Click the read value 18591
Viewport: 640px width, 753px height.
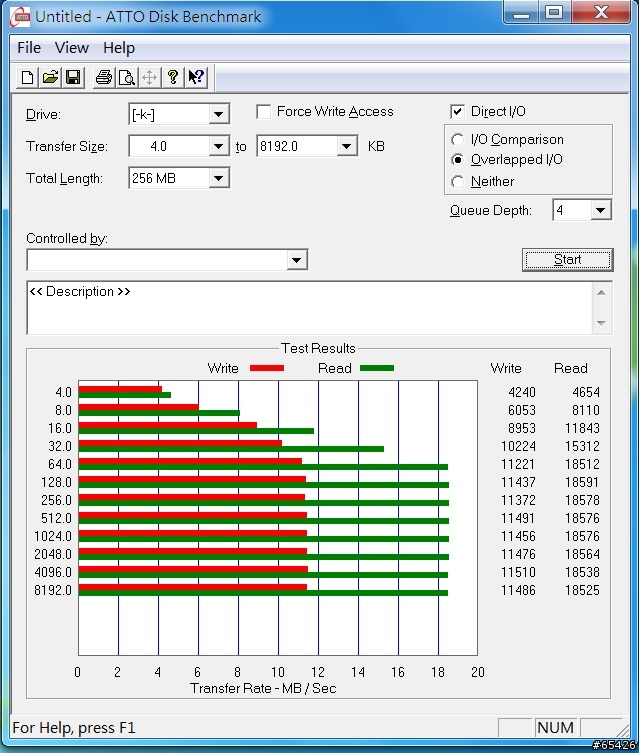coord(582,482)
